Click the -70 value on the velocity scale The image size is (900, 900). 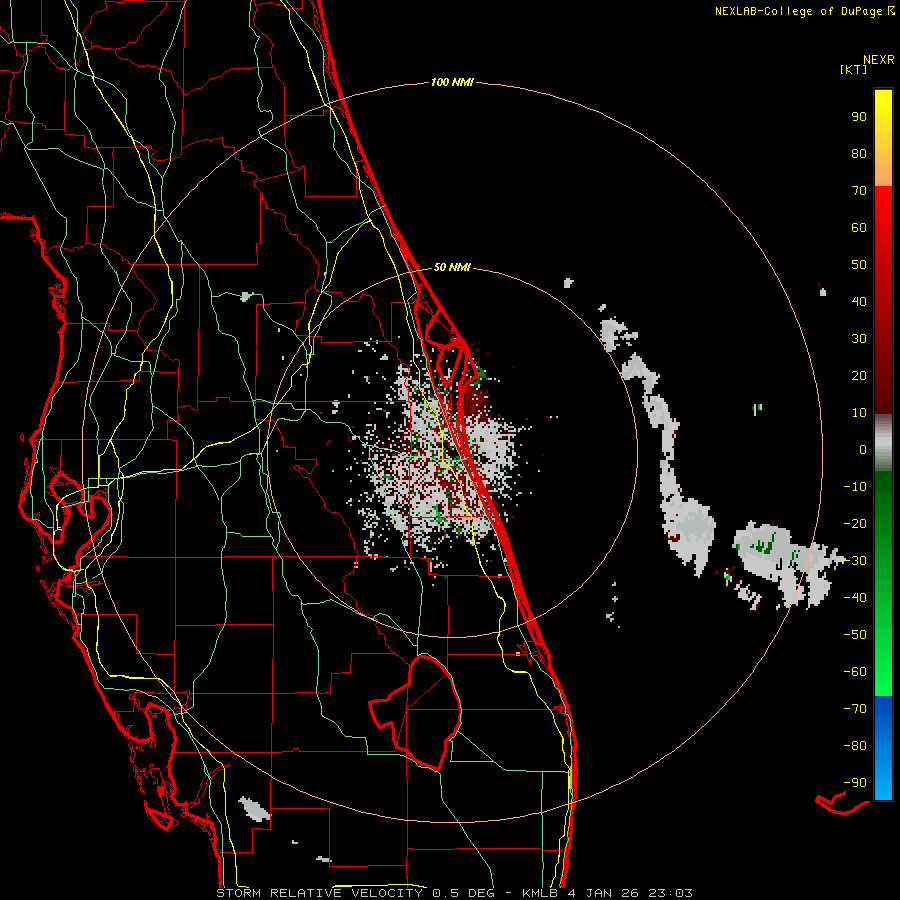(855, 709)
